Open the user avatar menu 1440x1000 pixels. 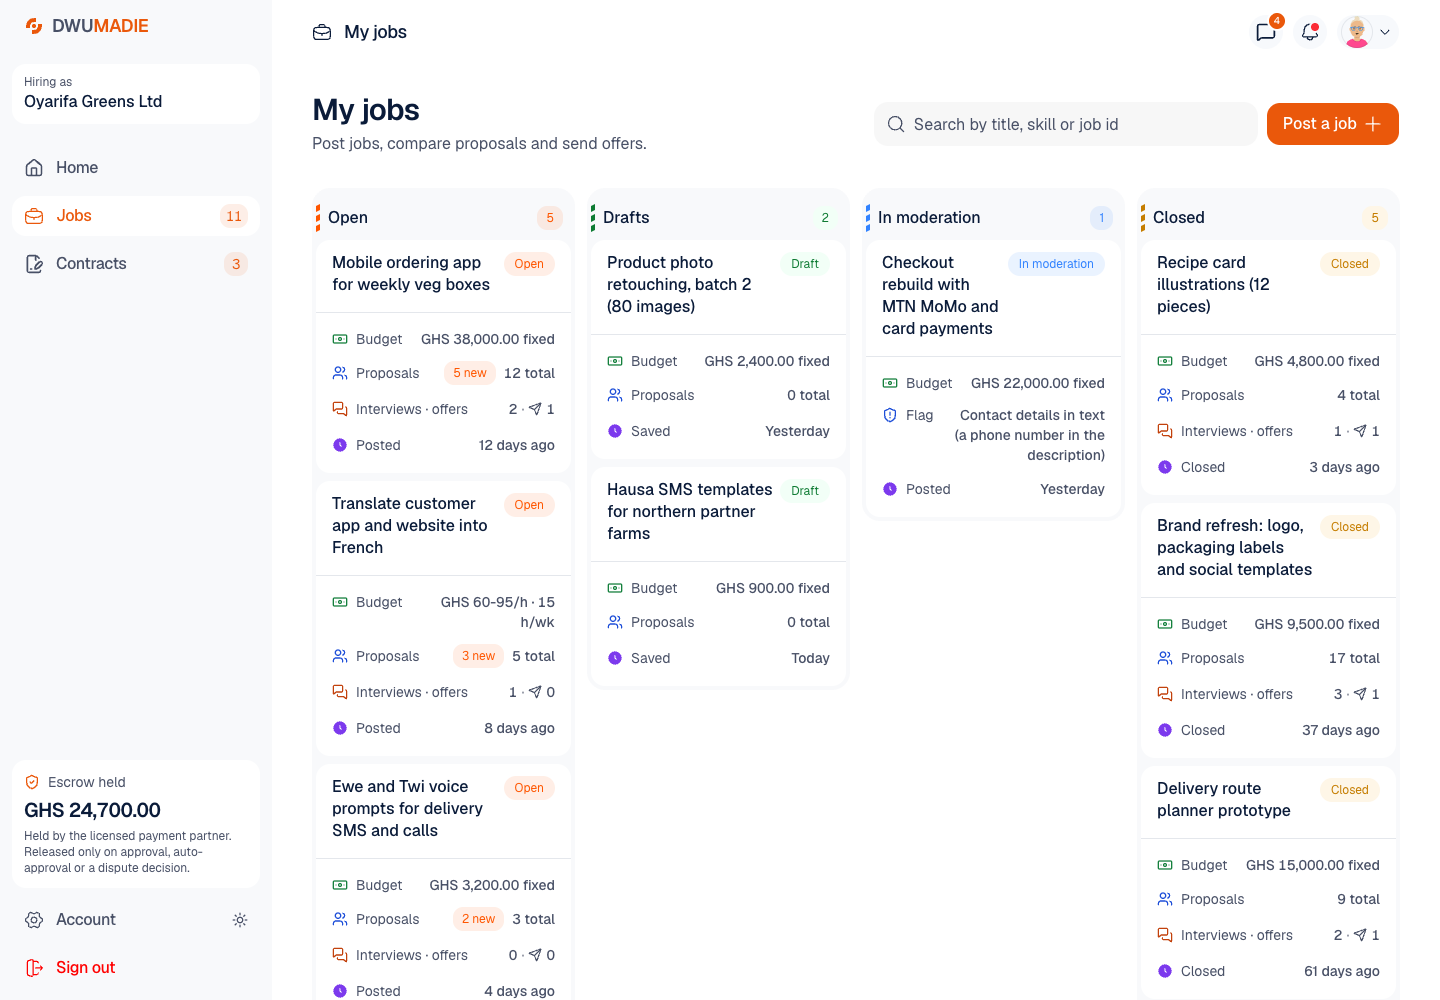coord(1357,32)
